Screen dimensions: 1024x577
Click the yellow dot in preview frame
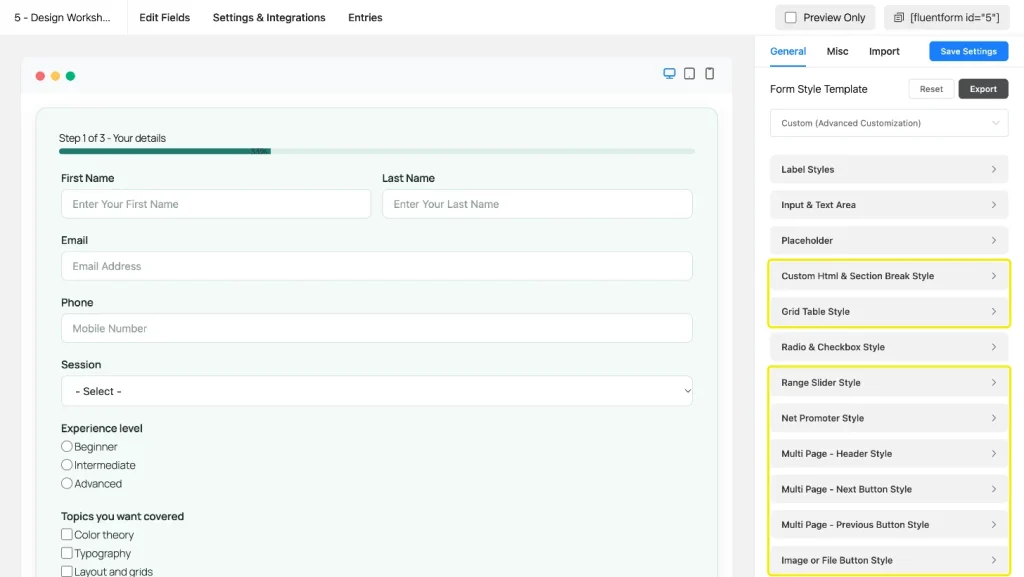point(56,76)
